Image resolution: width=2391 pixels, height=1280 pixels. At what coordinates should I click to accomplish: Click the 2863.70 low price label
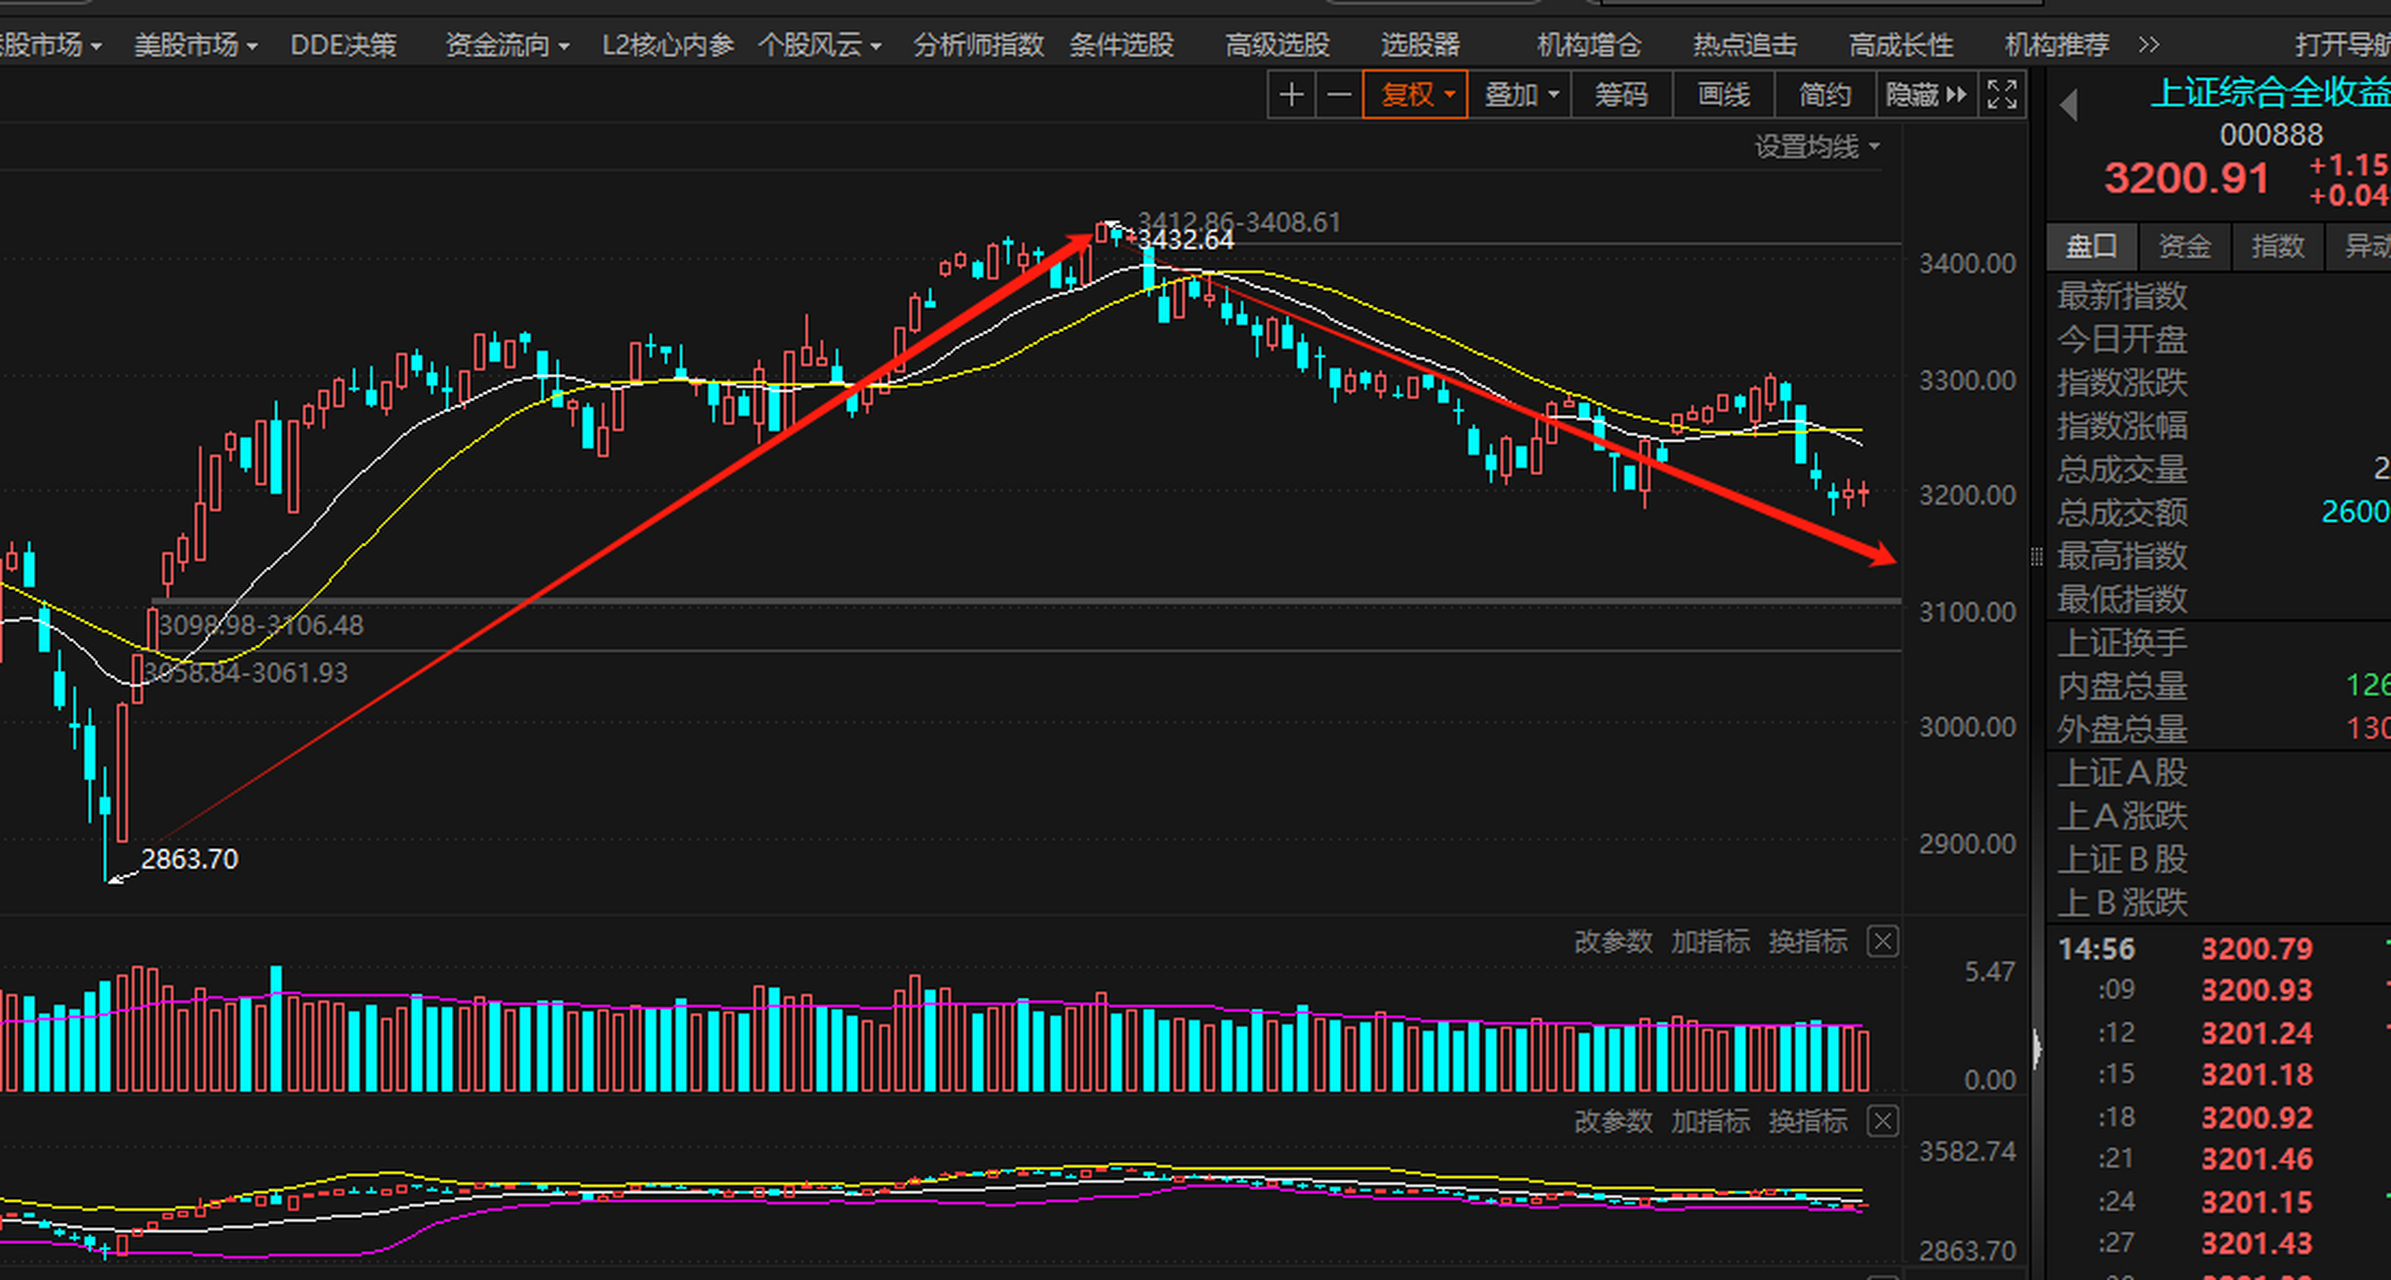(189, 859)
